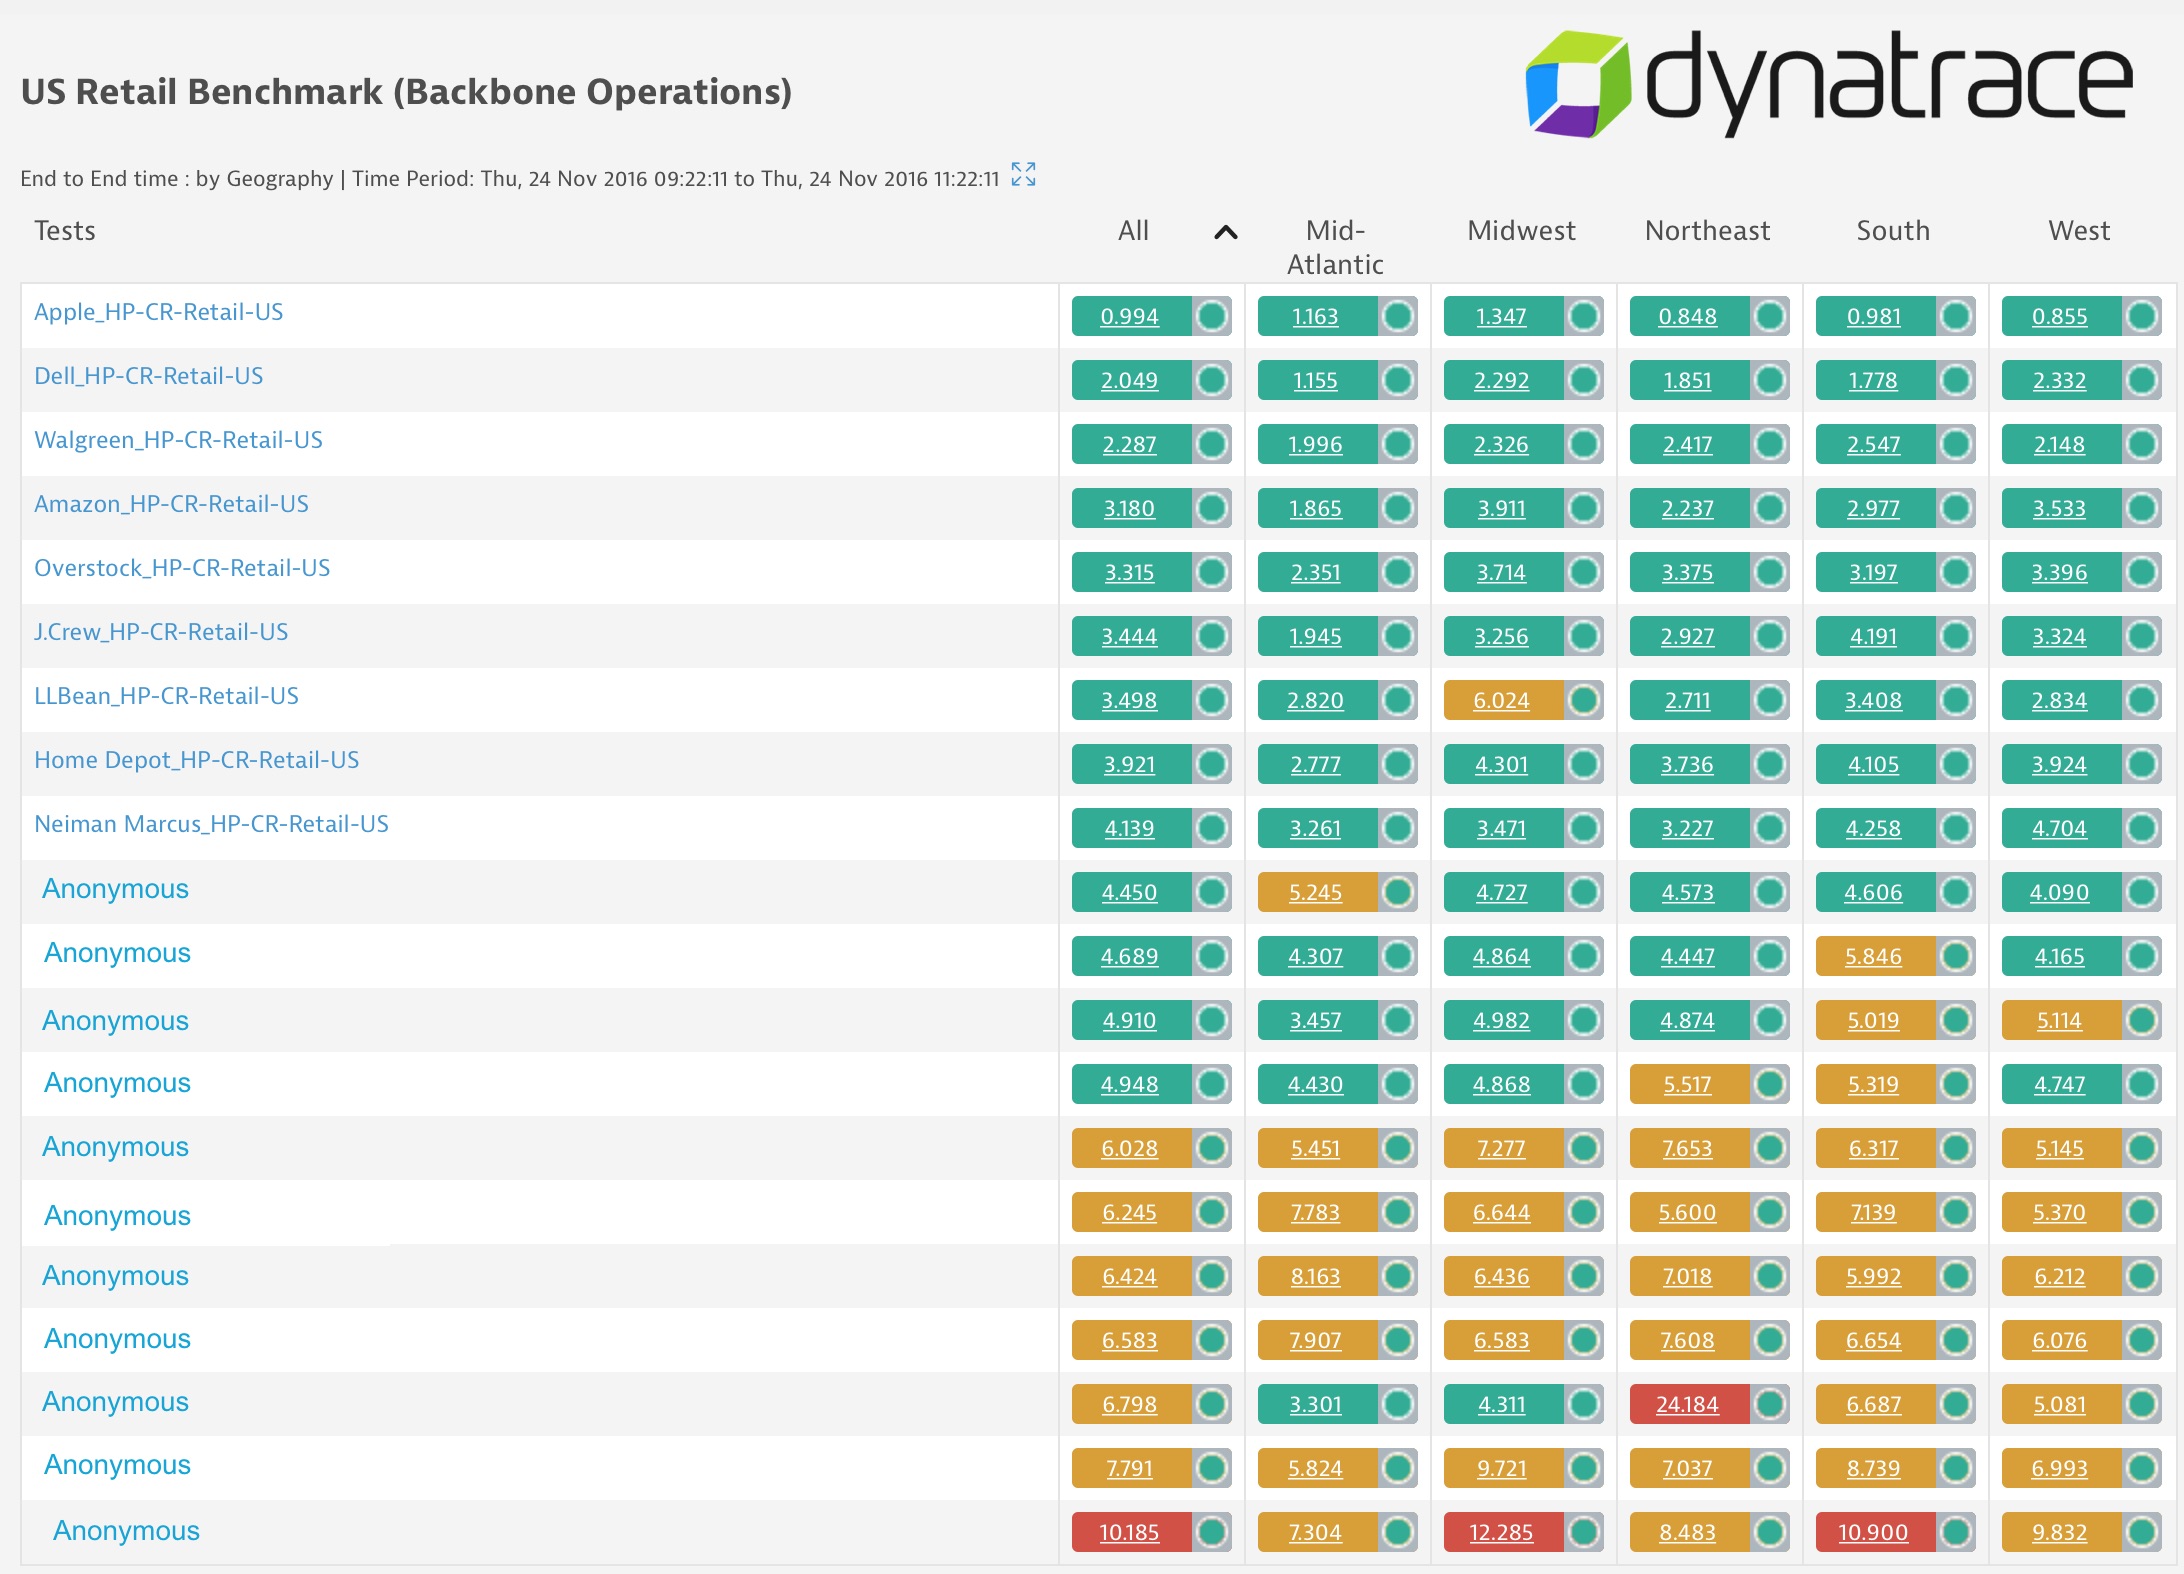Click status circle beside 8.163 Mid-Atlantic value
This screenshot has height=1574, width=2184.
click(1398, 1276)
